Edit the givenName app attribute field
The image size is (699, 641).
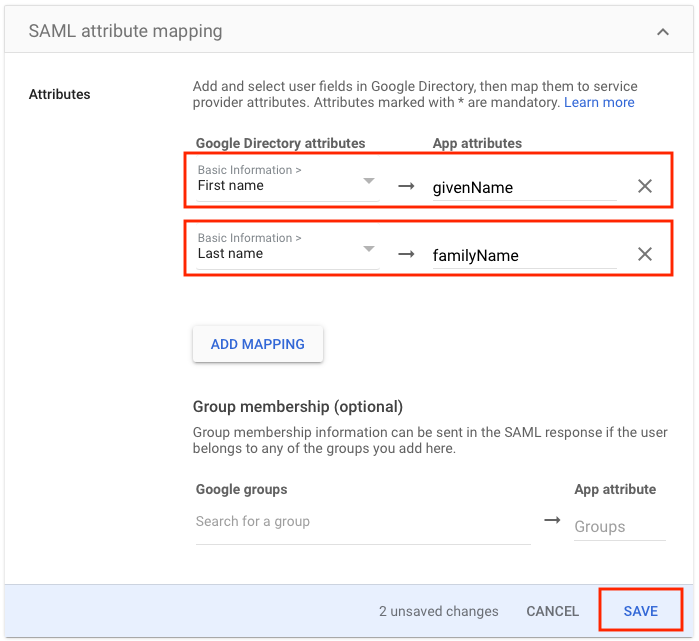pos(524,188)
